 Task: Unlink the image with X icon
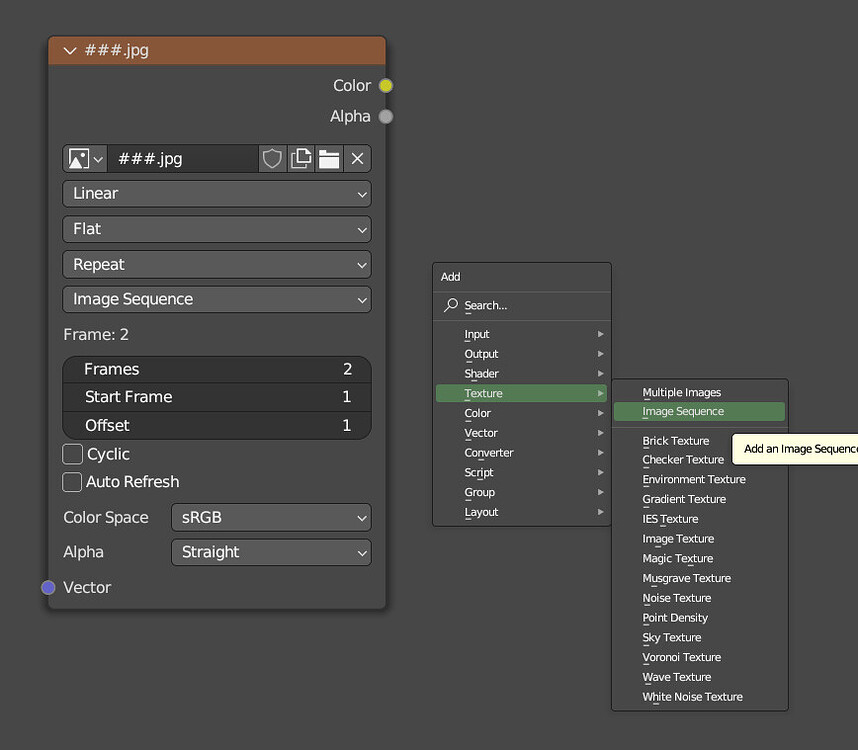(x=357, y=159)
